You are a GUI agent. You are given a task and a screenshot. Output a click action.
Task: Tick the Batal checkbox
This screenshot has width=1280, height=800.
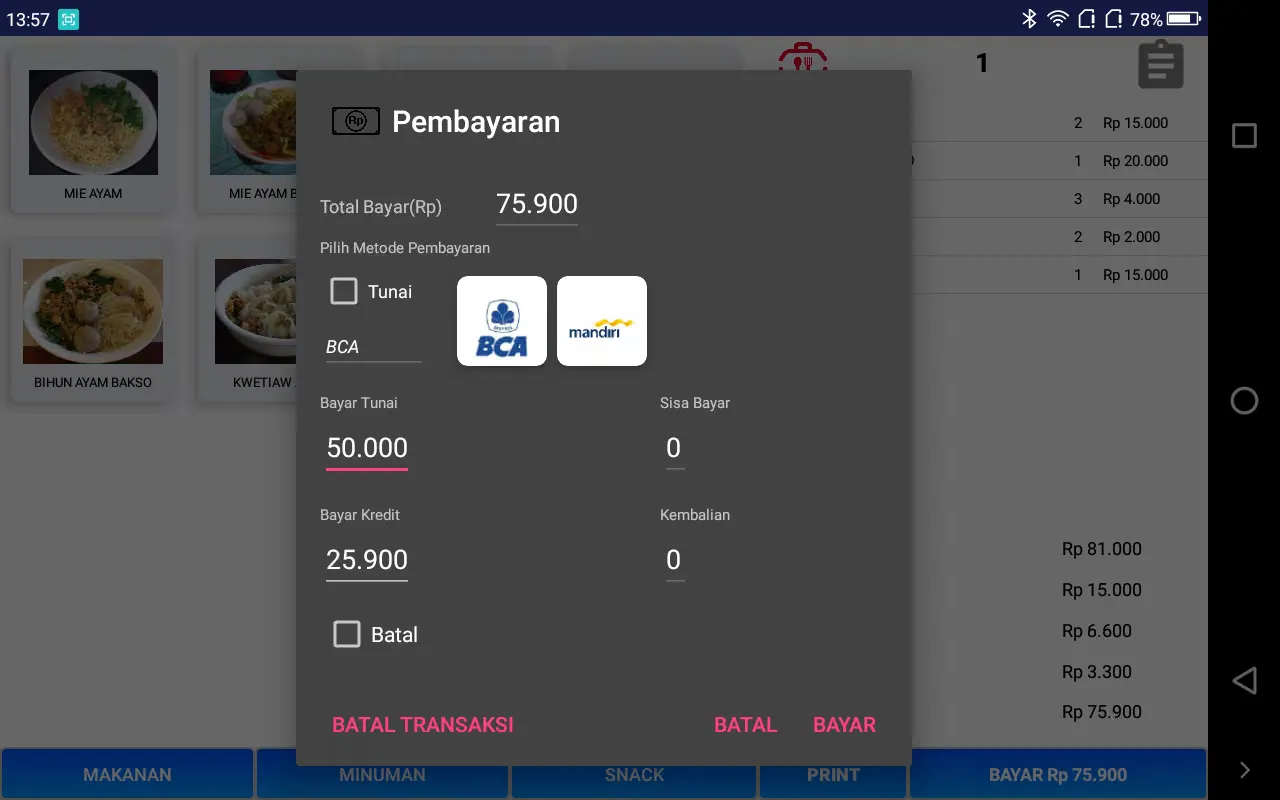pos(347,634)
